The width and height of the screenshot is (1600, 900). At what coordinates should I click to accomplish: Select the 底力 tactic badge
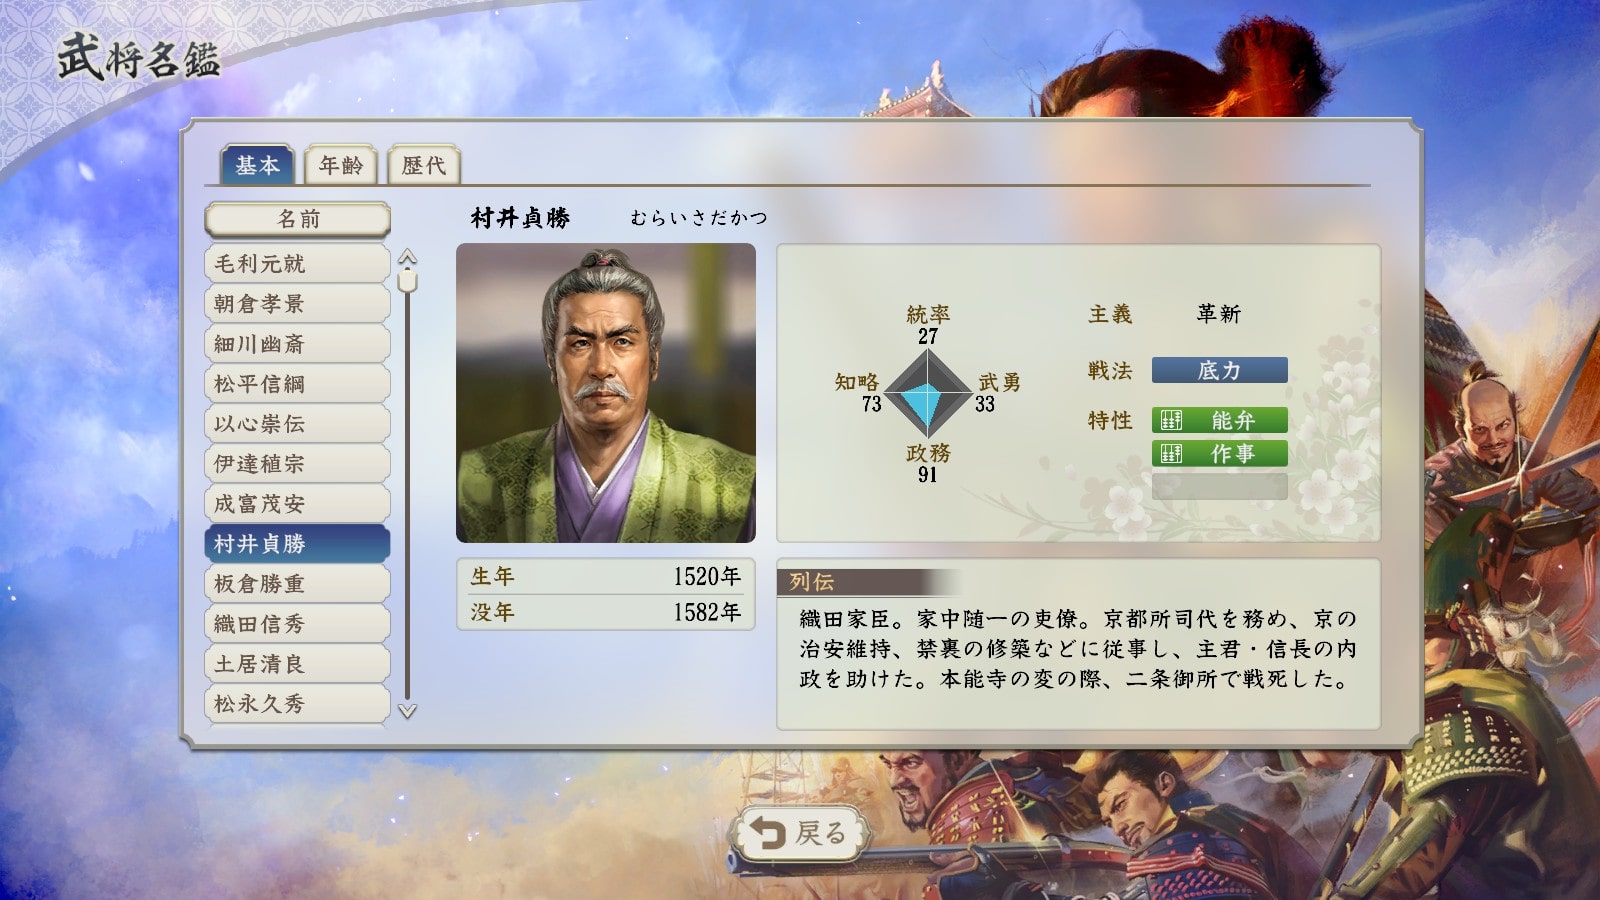pos(1219,371)
